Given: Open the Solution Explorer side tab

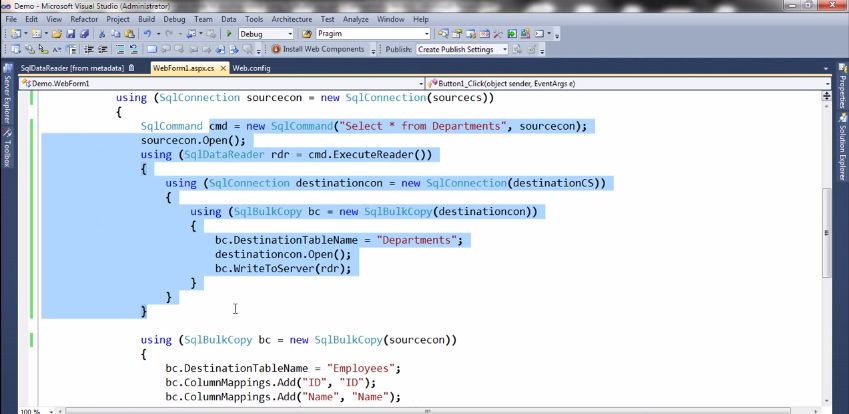Looking at the screenshot, I should (843, 147).
